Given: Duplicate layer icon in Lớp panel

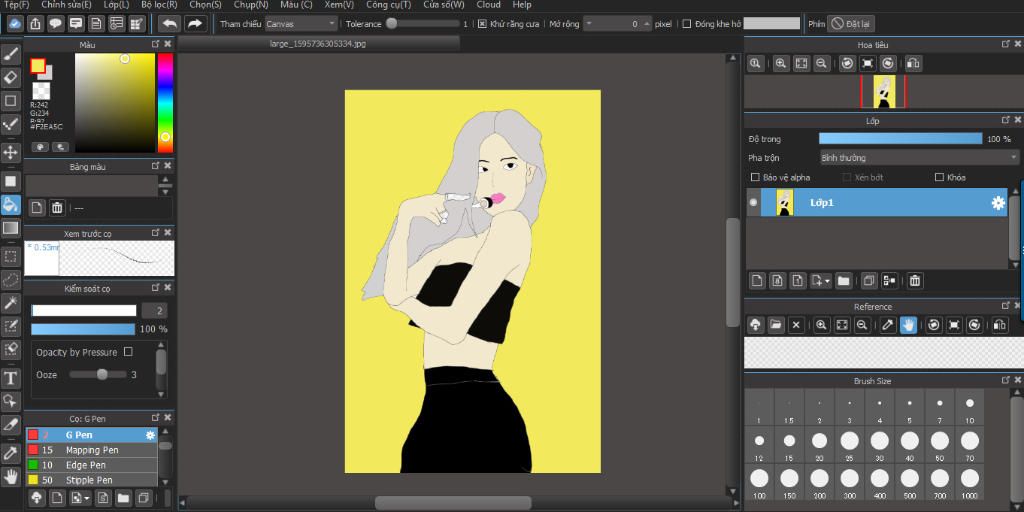Looking at the screenshot, I should (x=868, y=281).
